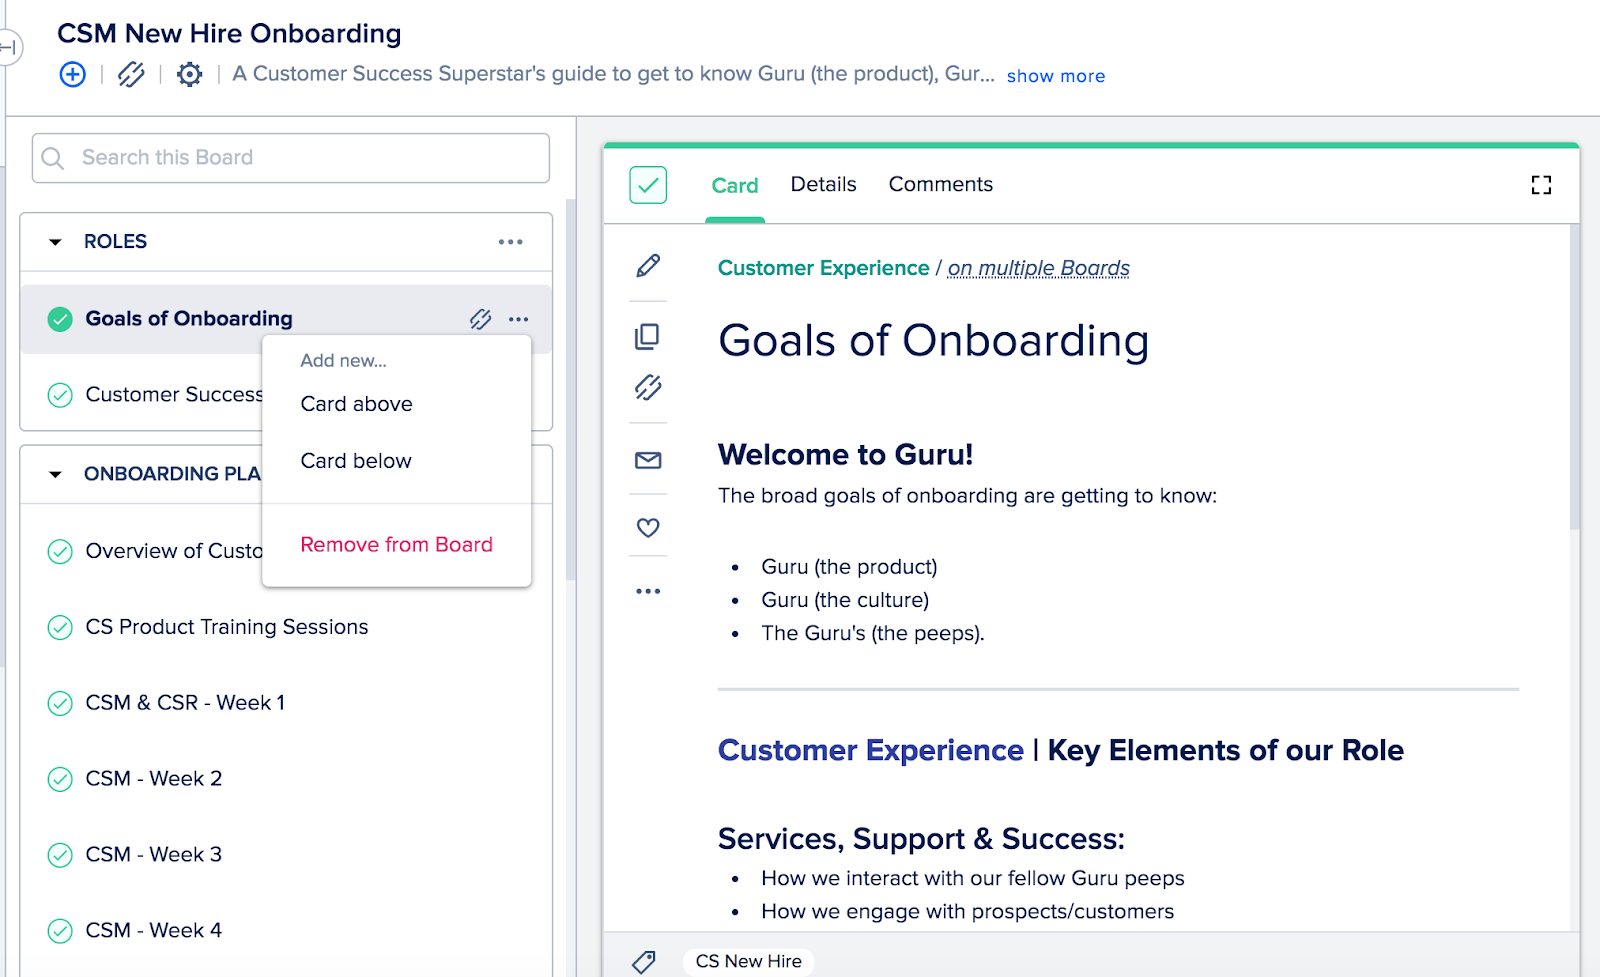Choose Card below from the menu
The width and height of the screenshot is (1600, 977).
[356, 461]
